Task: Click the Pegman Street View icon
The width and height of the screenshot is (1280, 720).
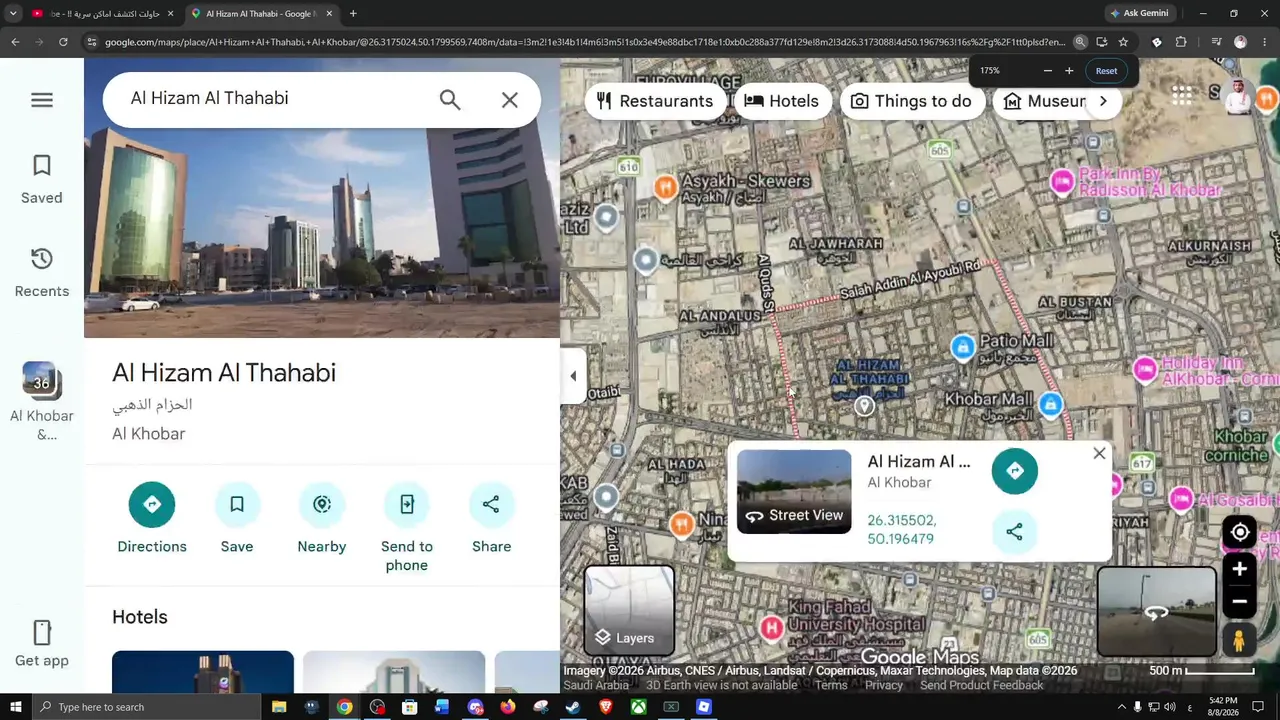Action: point(1239,640)
